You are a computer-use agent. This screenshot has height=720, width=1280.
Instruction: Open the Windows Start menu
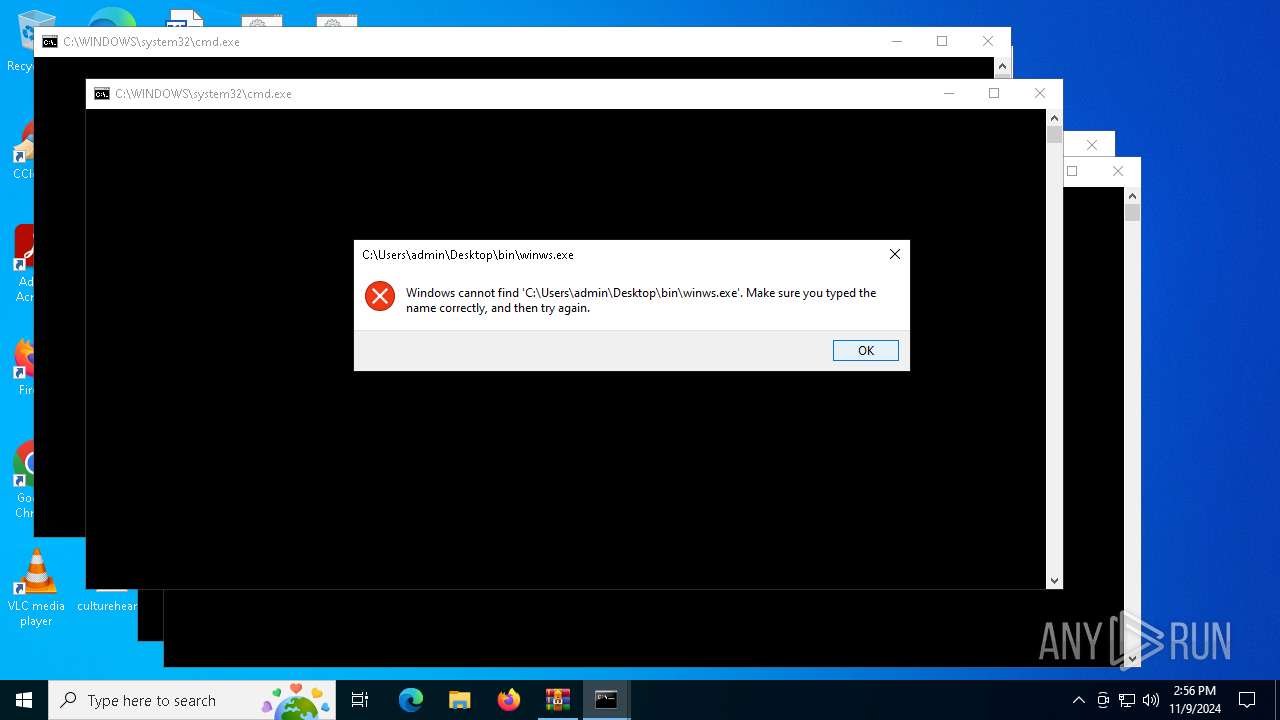[x=24, y=700]
